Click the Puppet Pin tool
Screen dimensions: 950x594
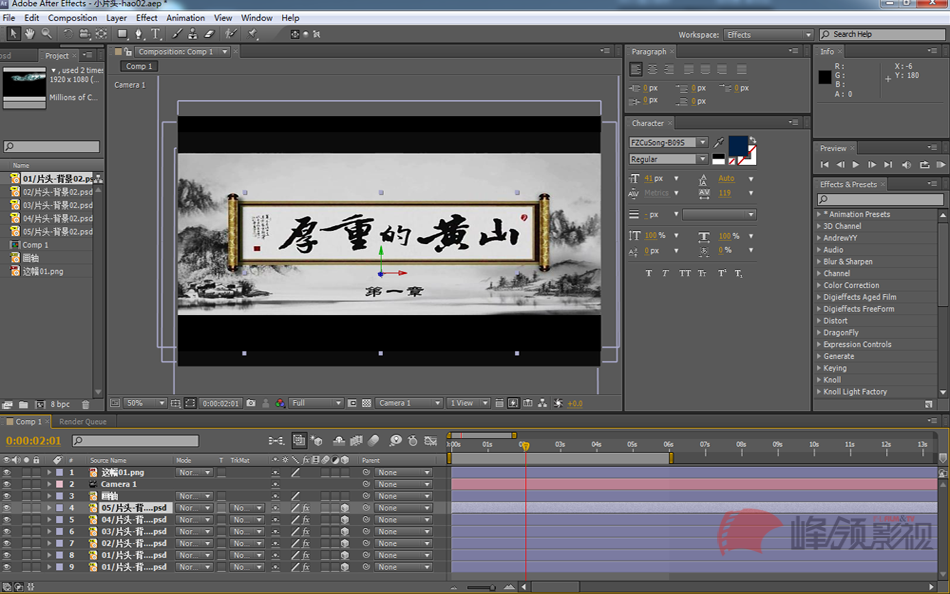(x=253, y=34)
